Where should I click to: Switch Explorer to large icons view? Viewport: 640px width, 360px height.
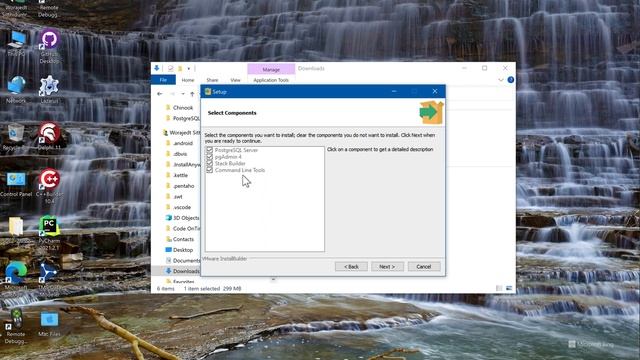pyautogui.click(x=509, y=288)
